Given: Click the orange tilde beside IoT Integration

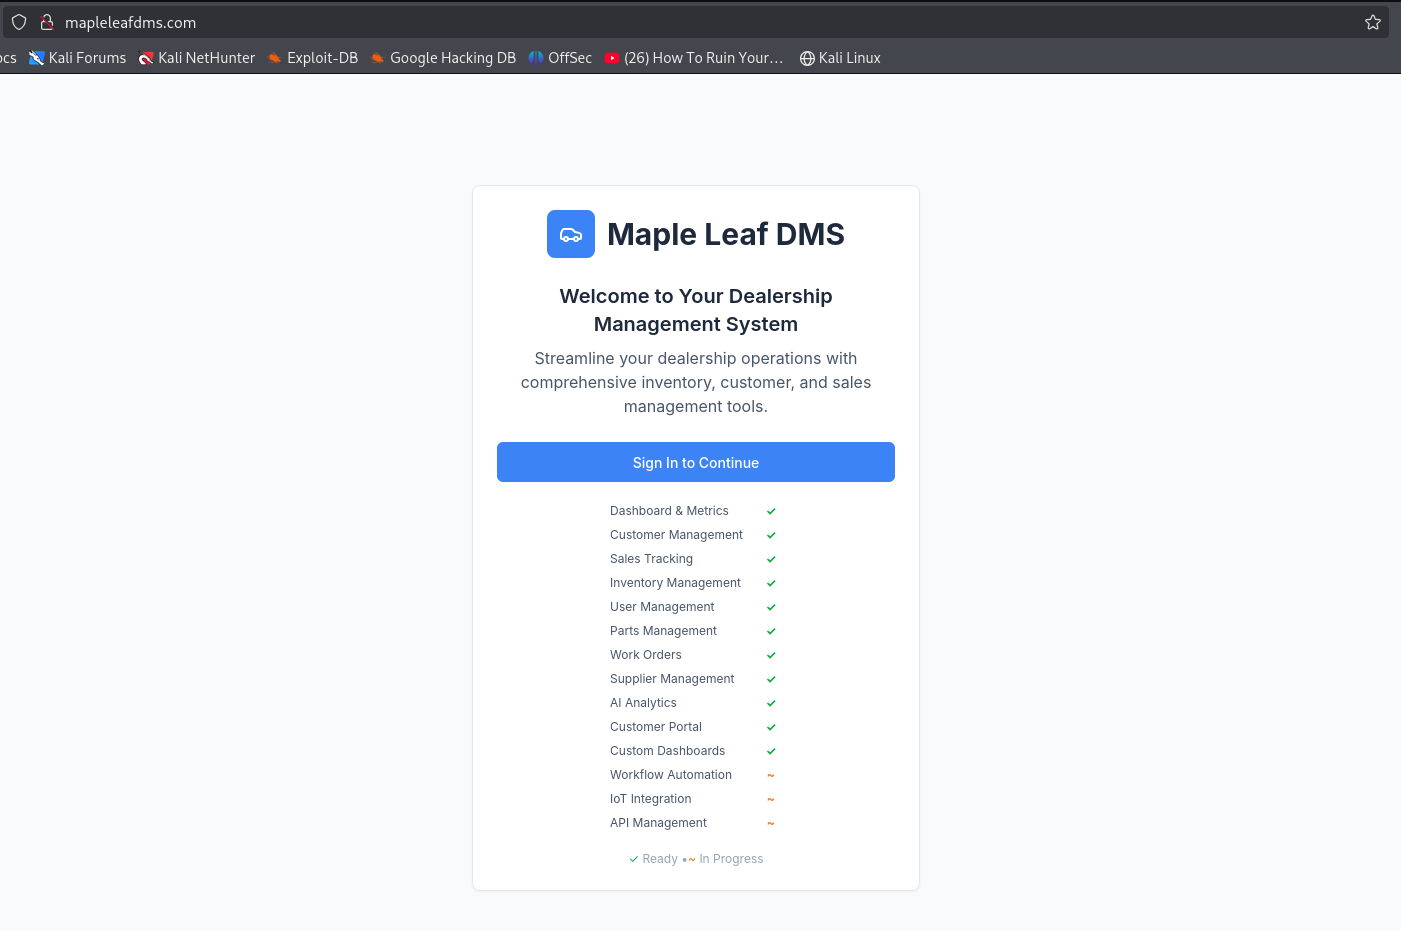Looking at the screenshot, I should click(771, 799).
